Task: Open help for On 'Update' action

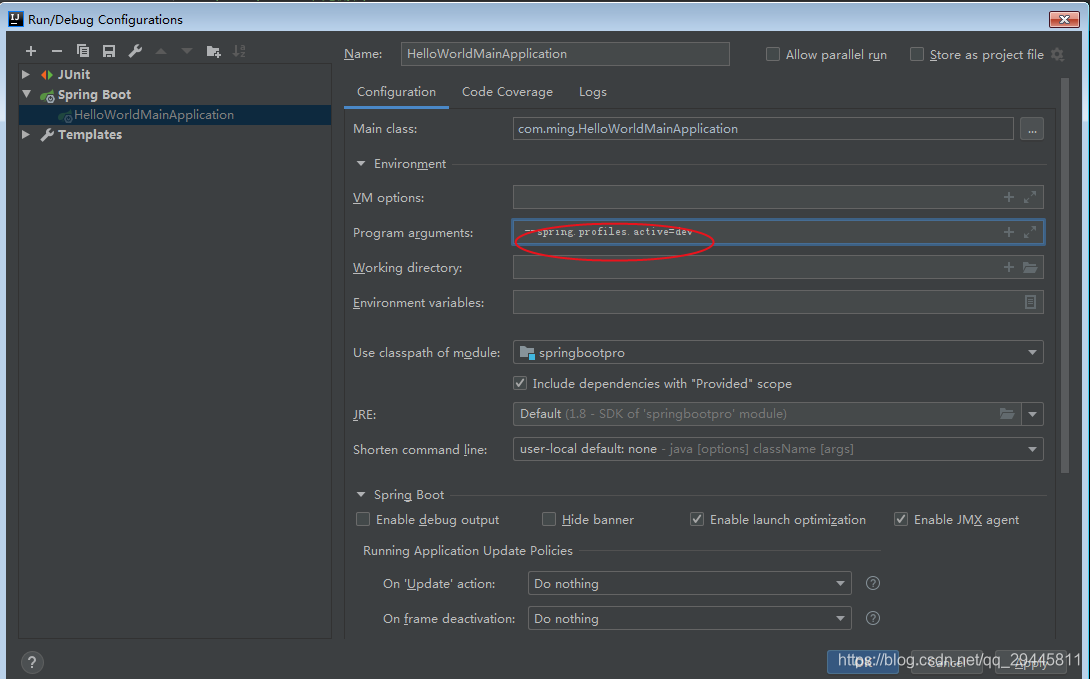Action: [x=873, y=583]
